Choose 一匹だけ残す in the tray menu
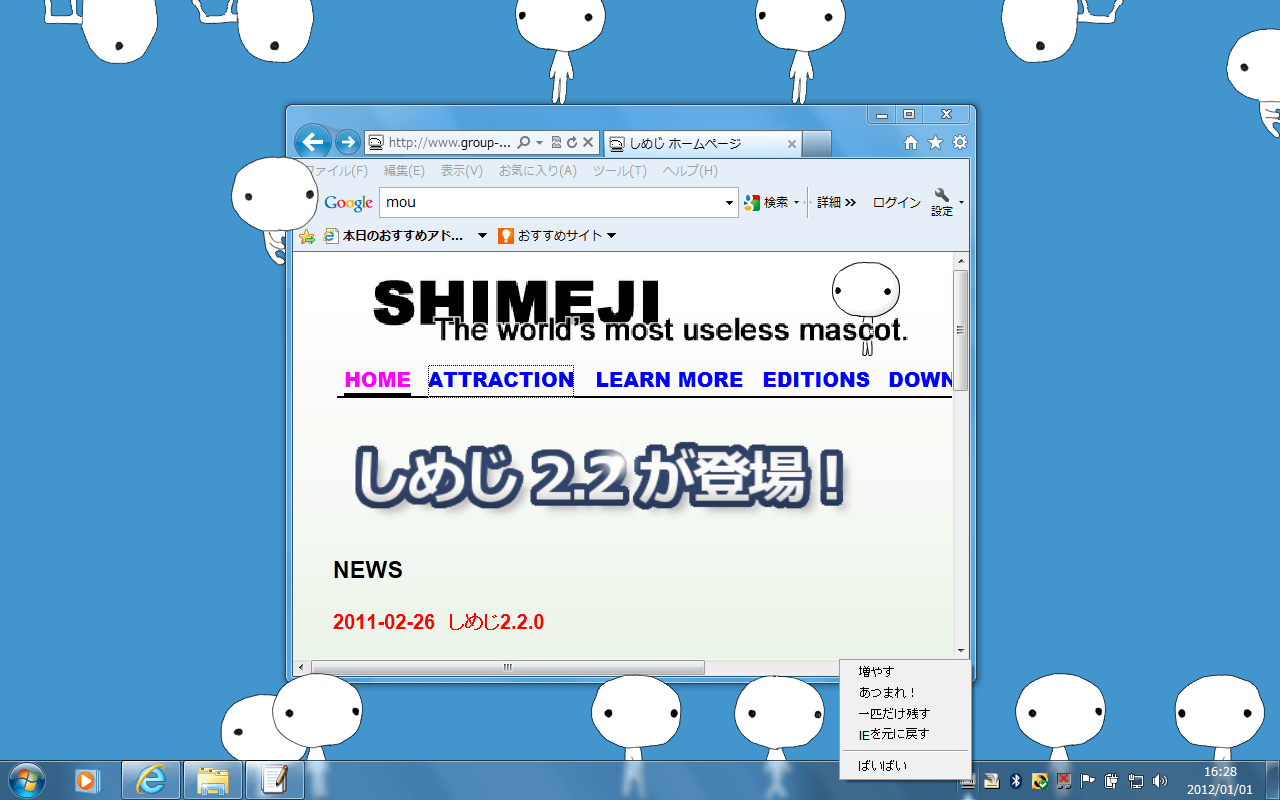 pyautogui.click(x=905, y=714)
